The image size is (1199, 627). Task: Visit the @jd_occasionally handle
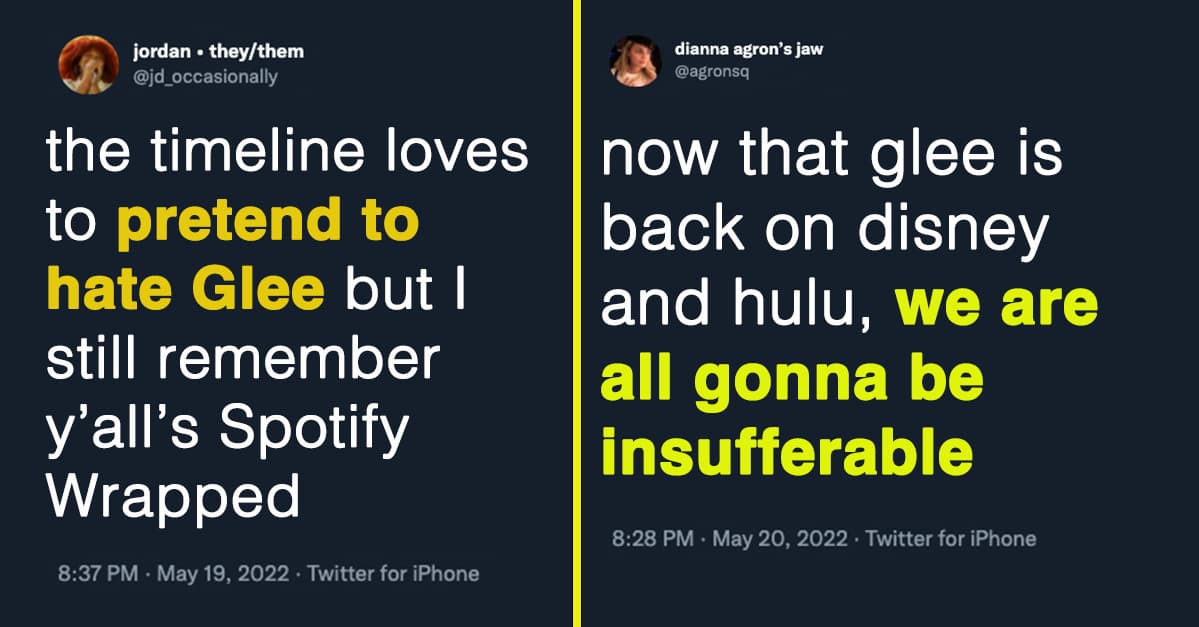point(205,76)
